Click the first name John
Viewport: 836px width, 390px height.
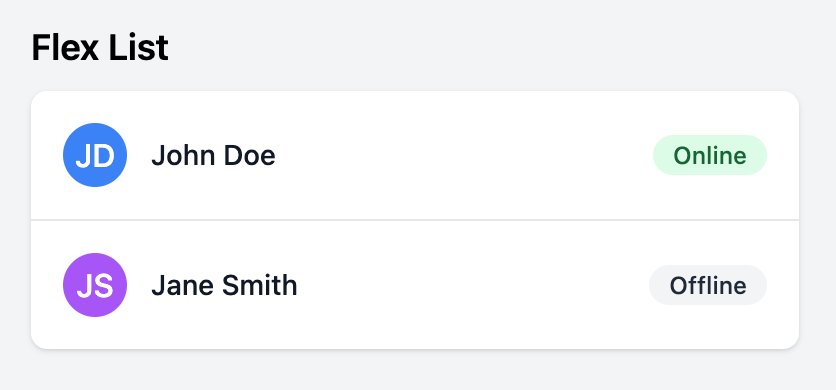pyautogui.click(x=183, y=155)
